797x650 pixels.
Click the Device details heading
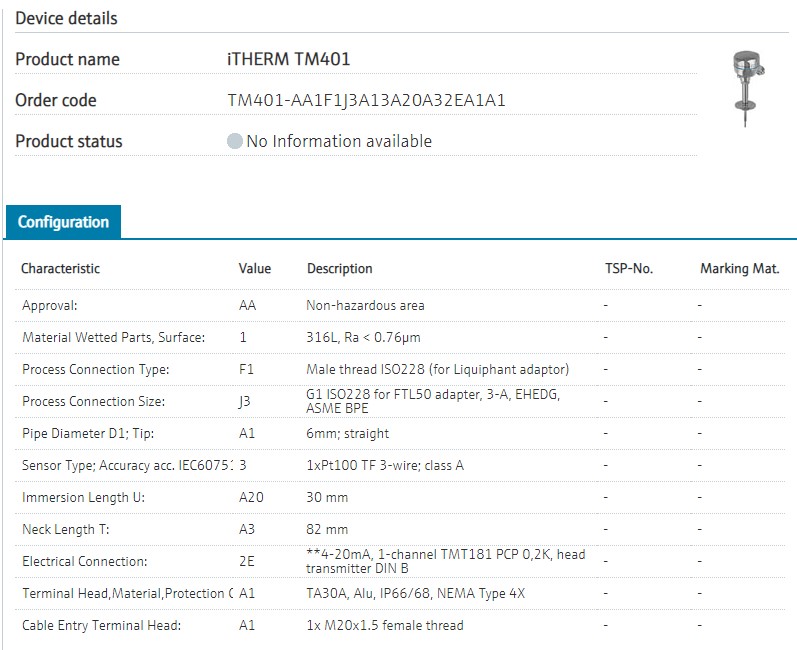click(66, 18)
